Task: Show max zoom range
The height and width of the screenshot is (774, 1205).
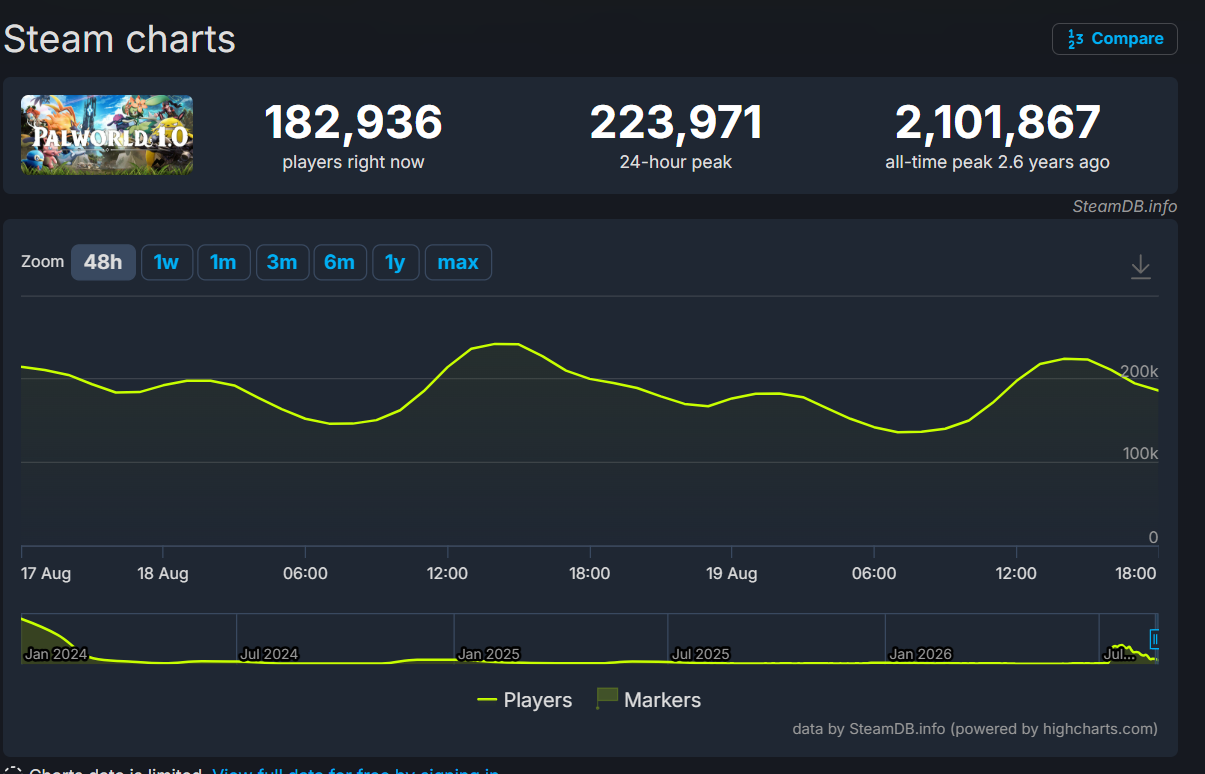Action: 458,263
